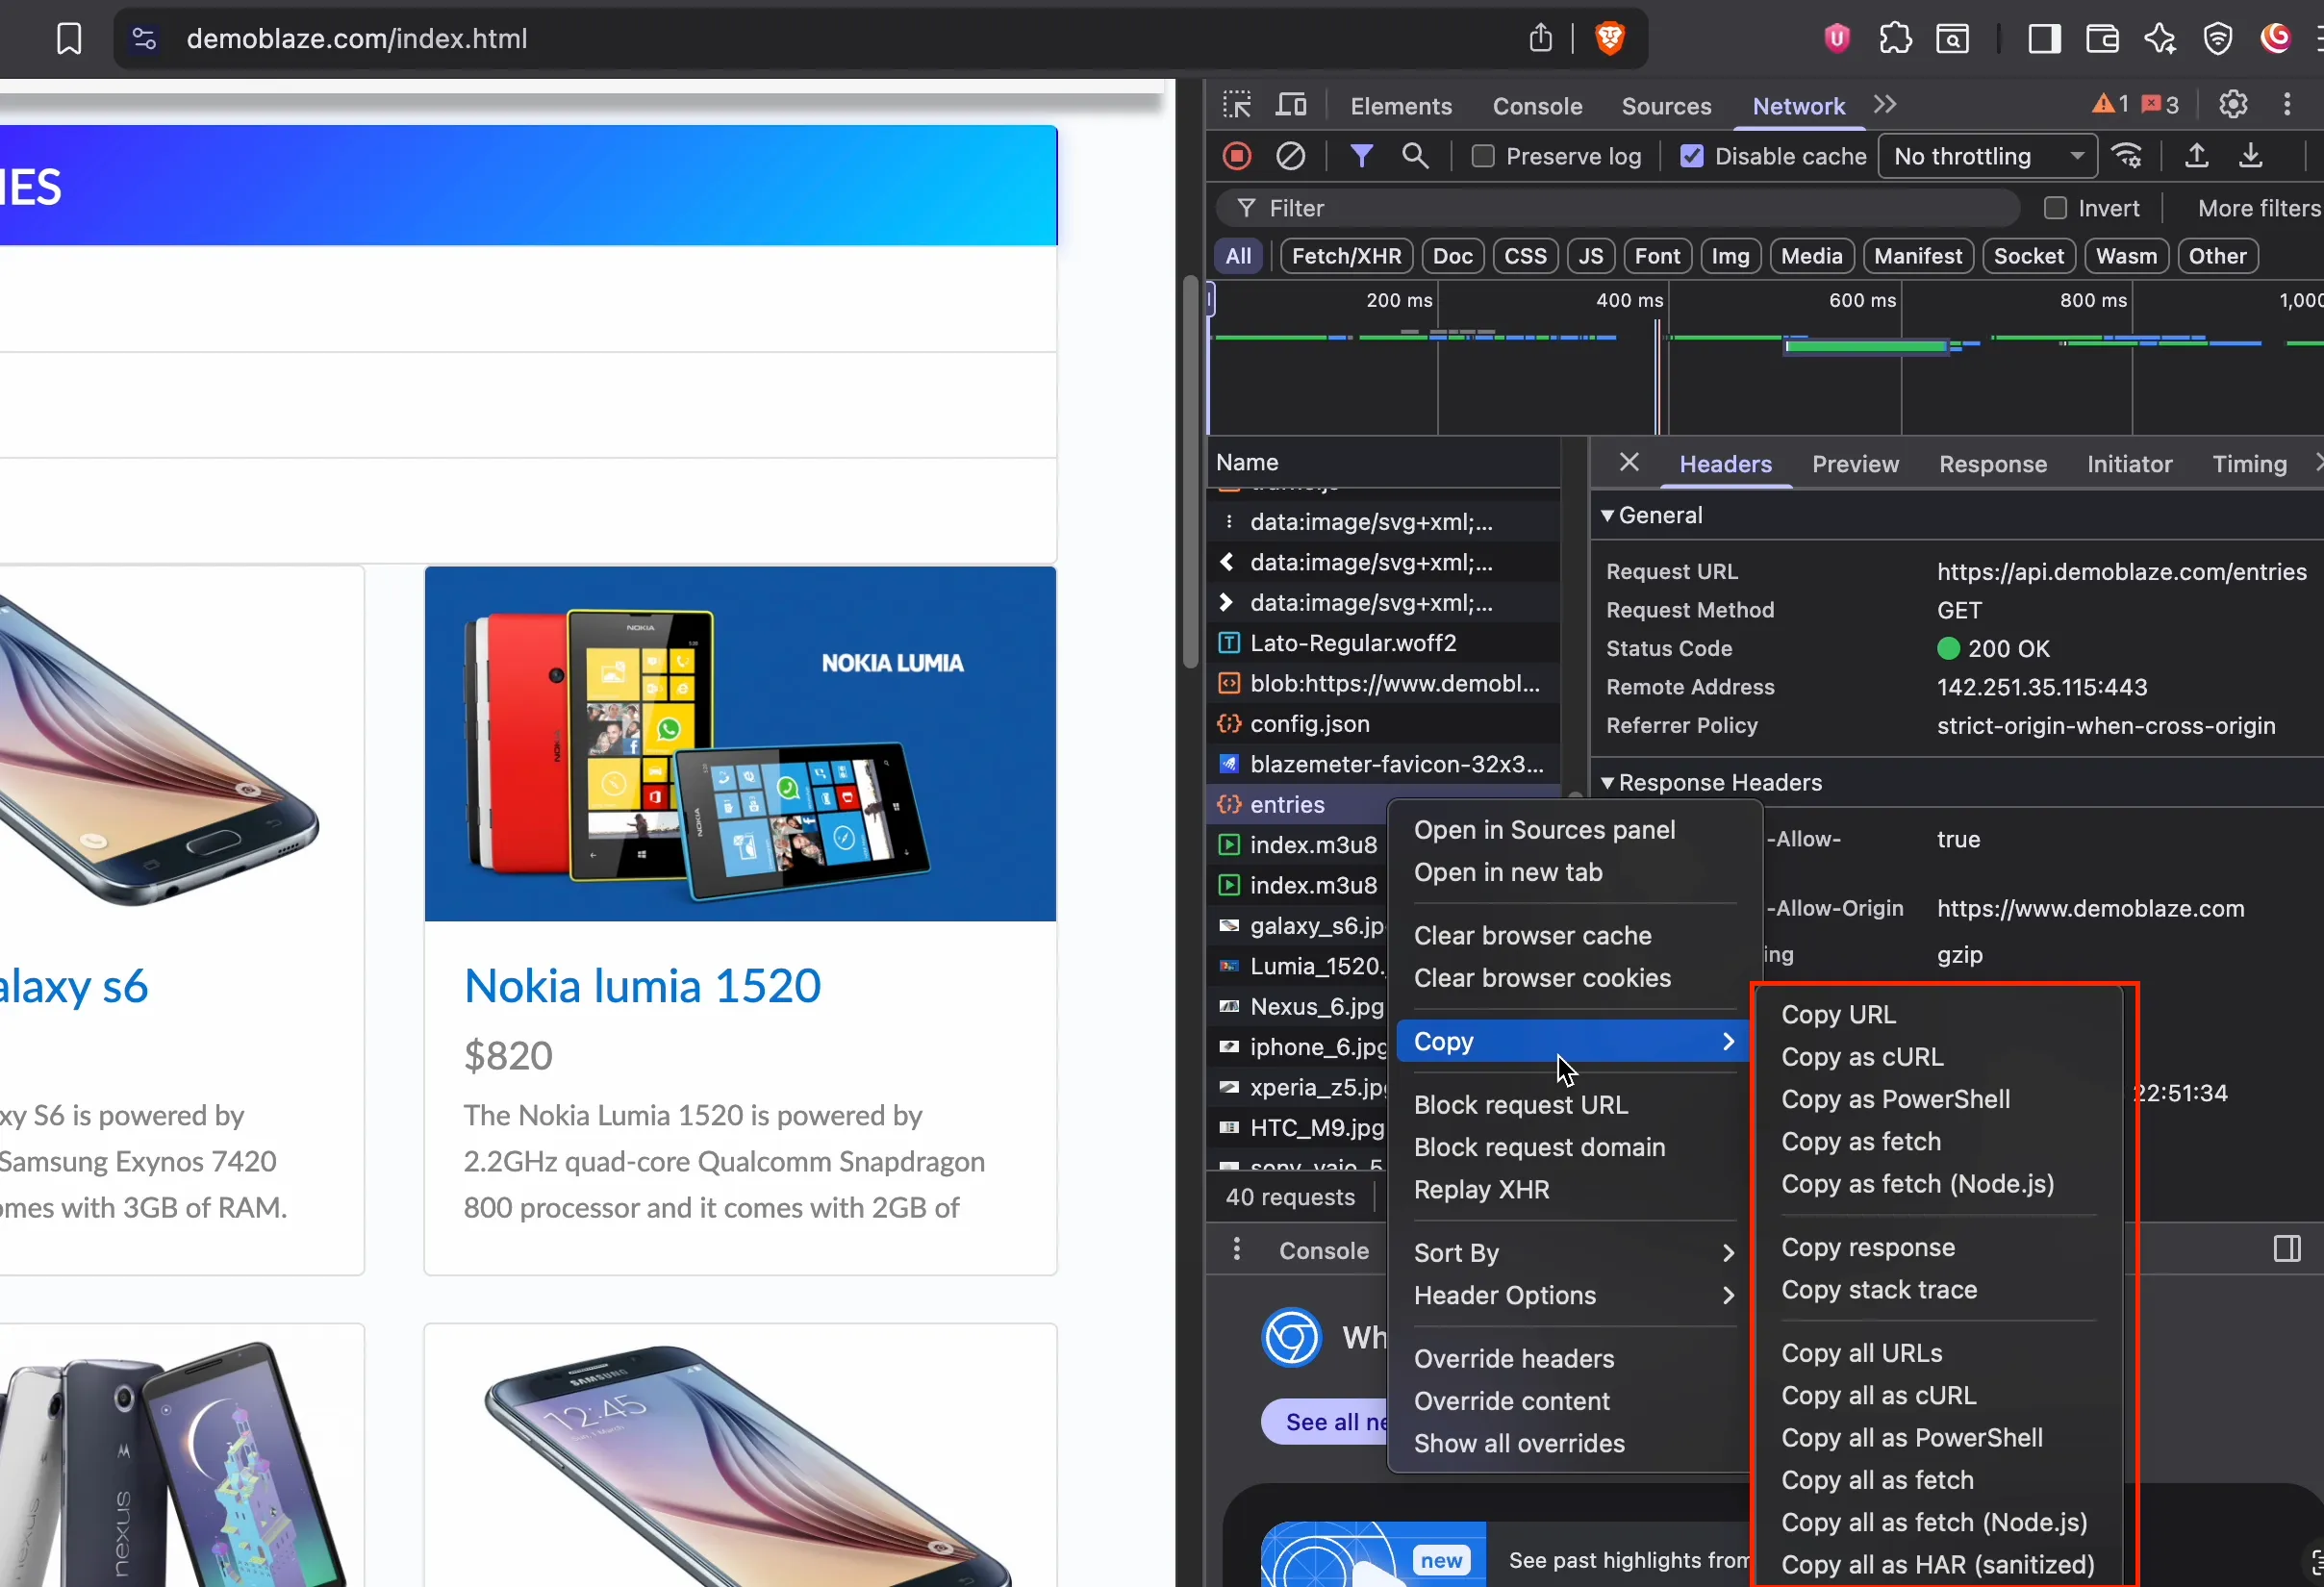Viewport: 2324px width, 1587px height.
Task: Choose Copy as cURL from the menu
Action: pos(1862,1056)
